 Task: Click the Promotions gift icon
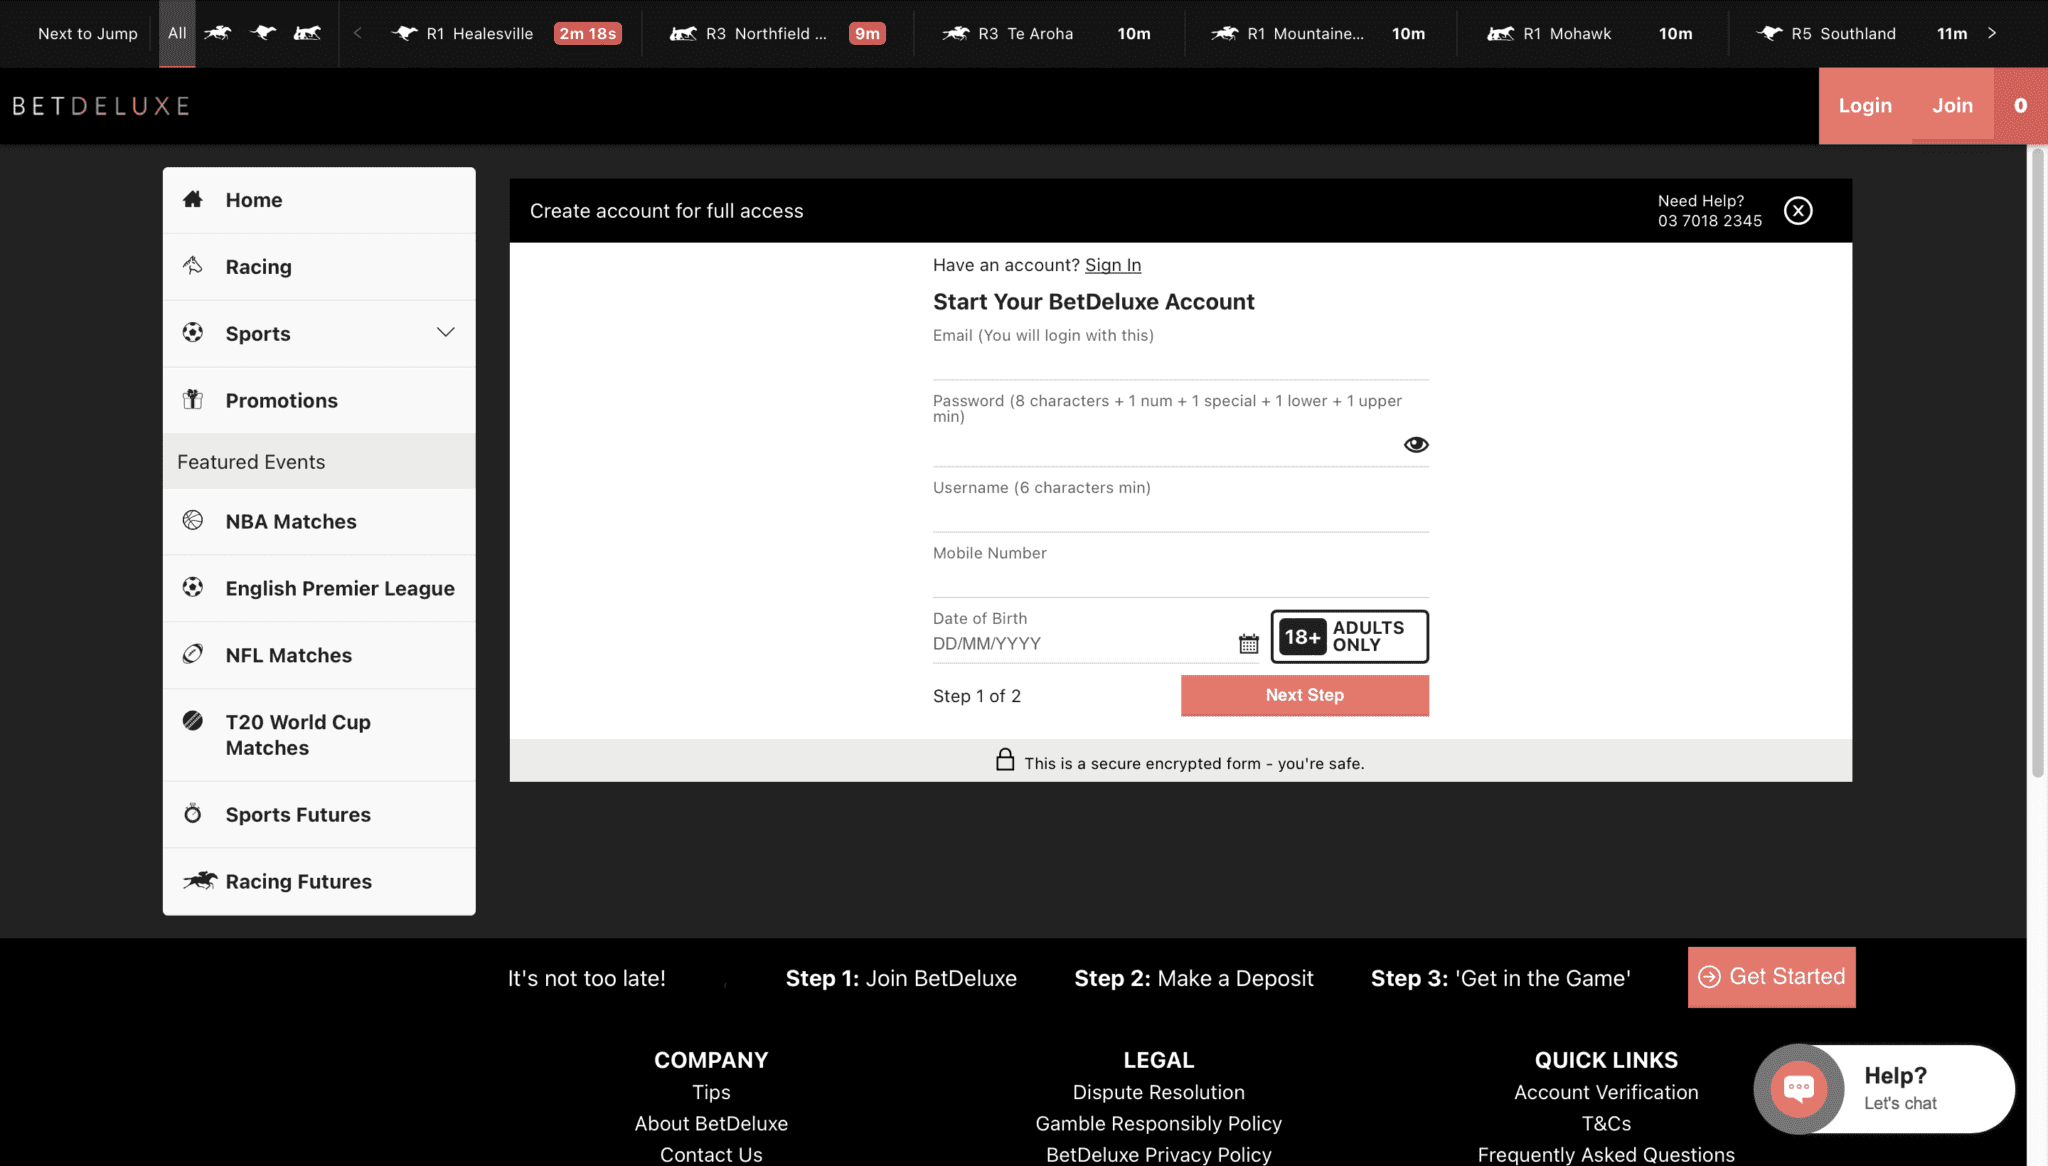point(193,399)
